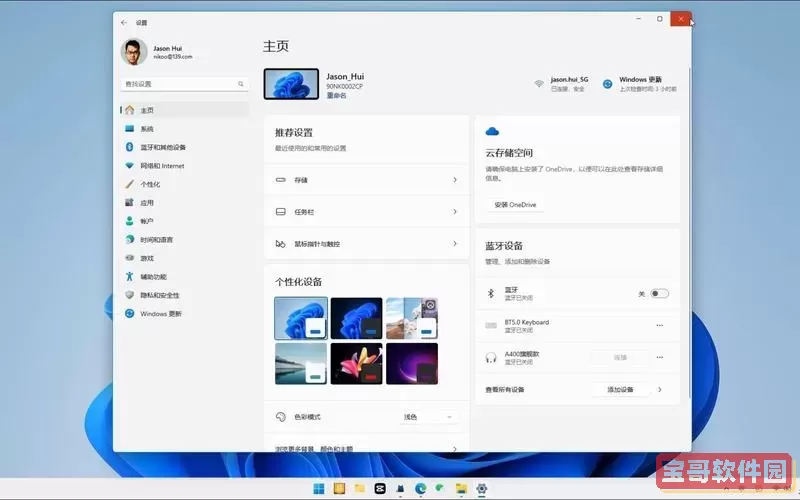Click the 查找设置 search field
Viewport: 800px width, 500px height.
pos(184,84)
